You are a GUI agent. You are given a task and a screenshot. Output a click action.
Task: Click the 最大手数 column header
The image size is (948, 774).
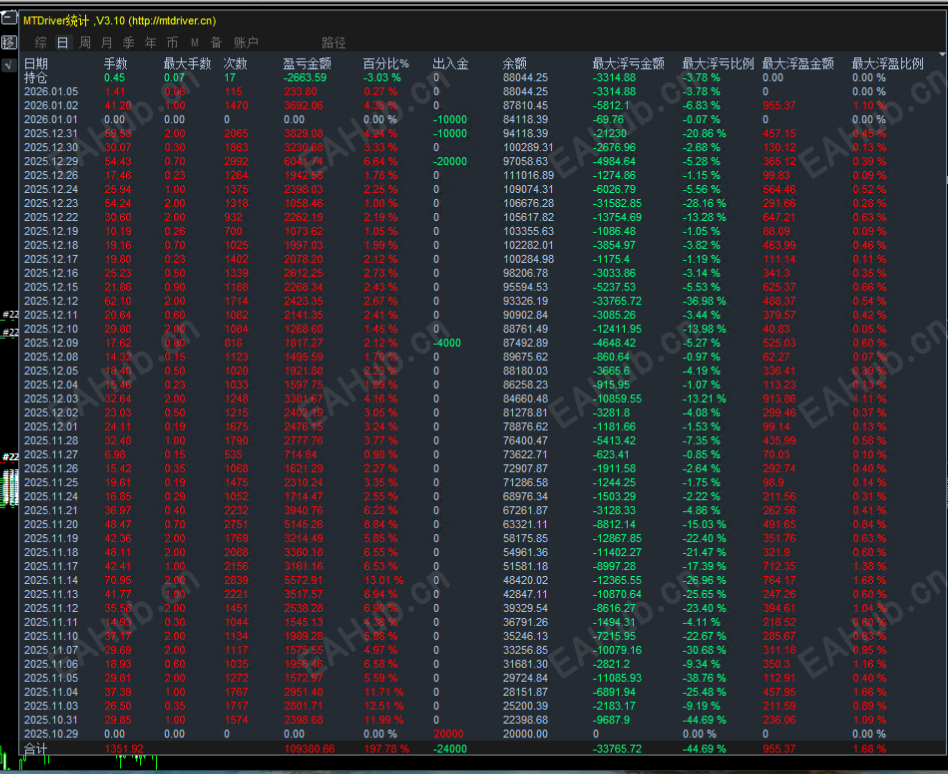(x=187, y=63)
